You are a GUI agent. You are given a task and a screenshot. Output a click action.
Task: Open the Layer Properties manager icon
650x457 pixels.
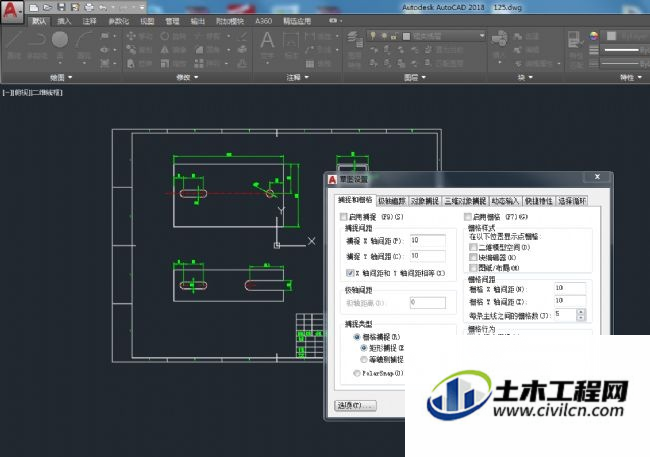click(355, 45)
